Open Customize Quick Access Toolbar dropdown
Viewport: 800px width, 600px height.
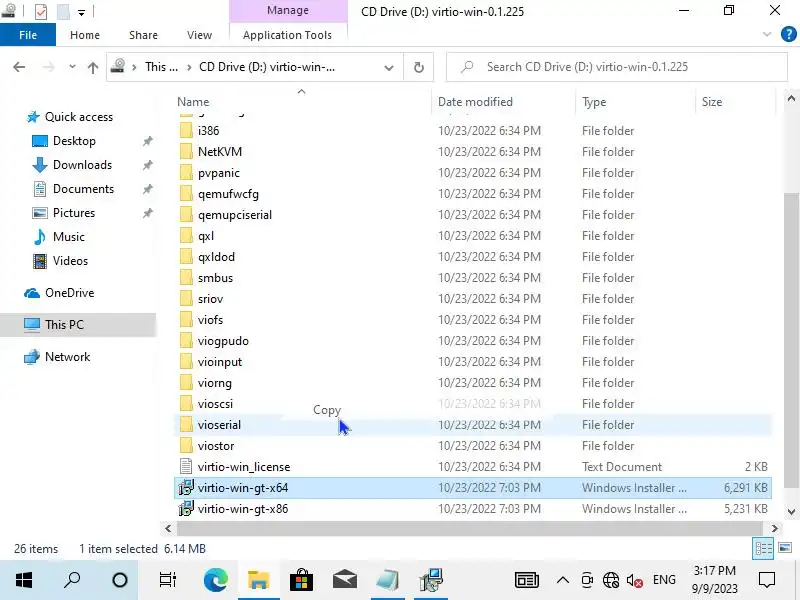click(82, 12)
